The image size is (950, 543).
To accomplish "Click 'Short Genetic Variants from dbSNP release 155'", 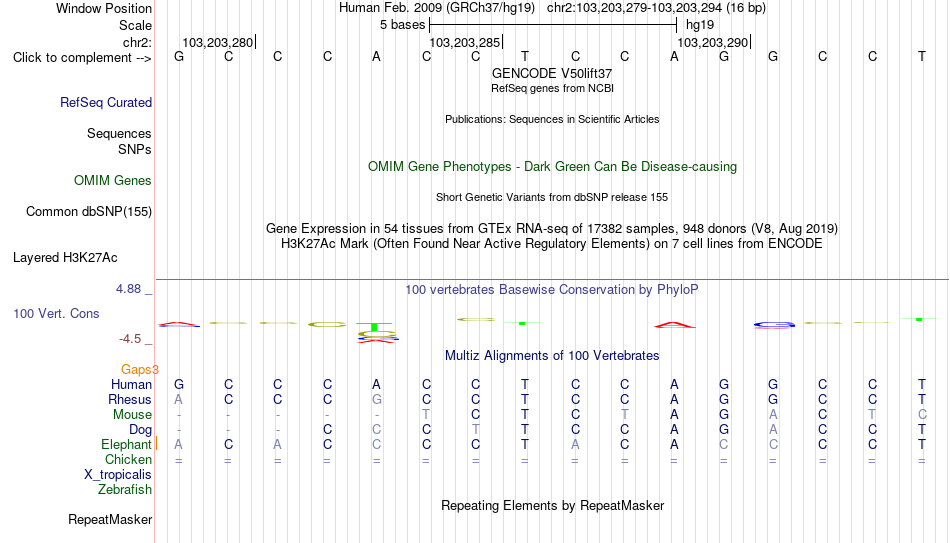I will (552, 198).
